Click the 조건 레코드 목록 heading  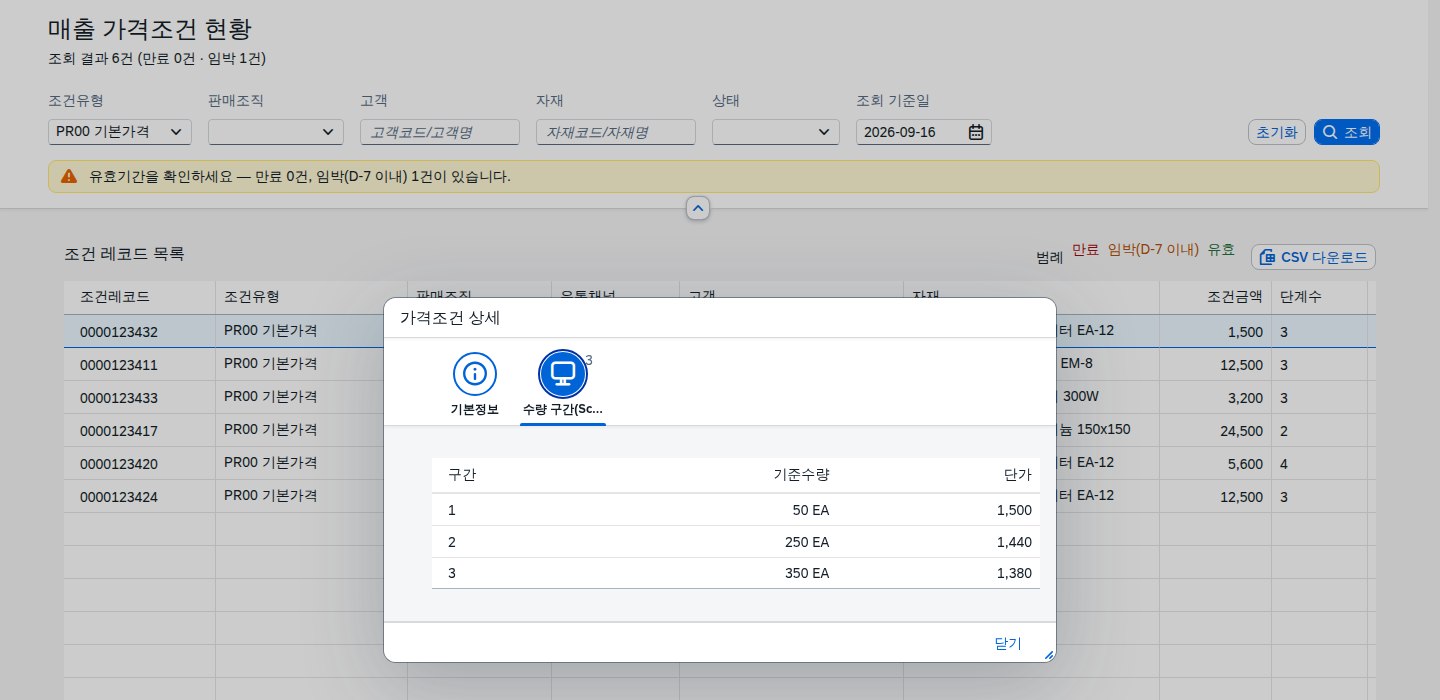click(x=124, y=254)
